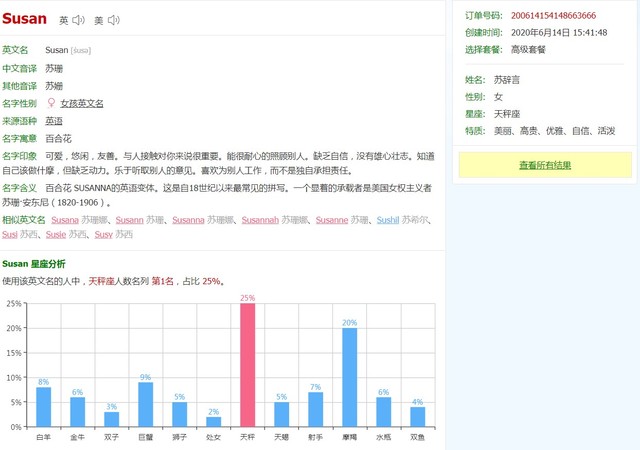This screenshot has height=450, width=640.
Task: Visit the Susannah name link
Action: point(260,219)
